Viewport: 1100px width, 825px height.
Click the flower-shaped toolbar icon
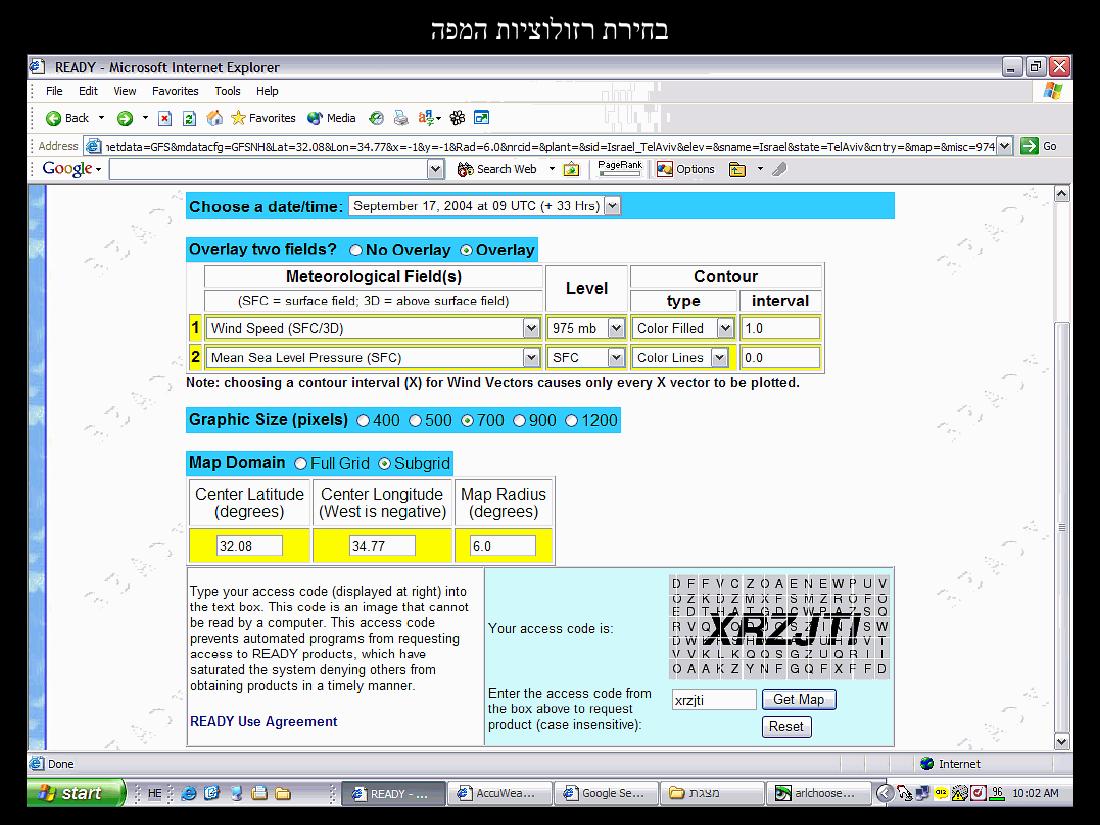click(457, 118)
